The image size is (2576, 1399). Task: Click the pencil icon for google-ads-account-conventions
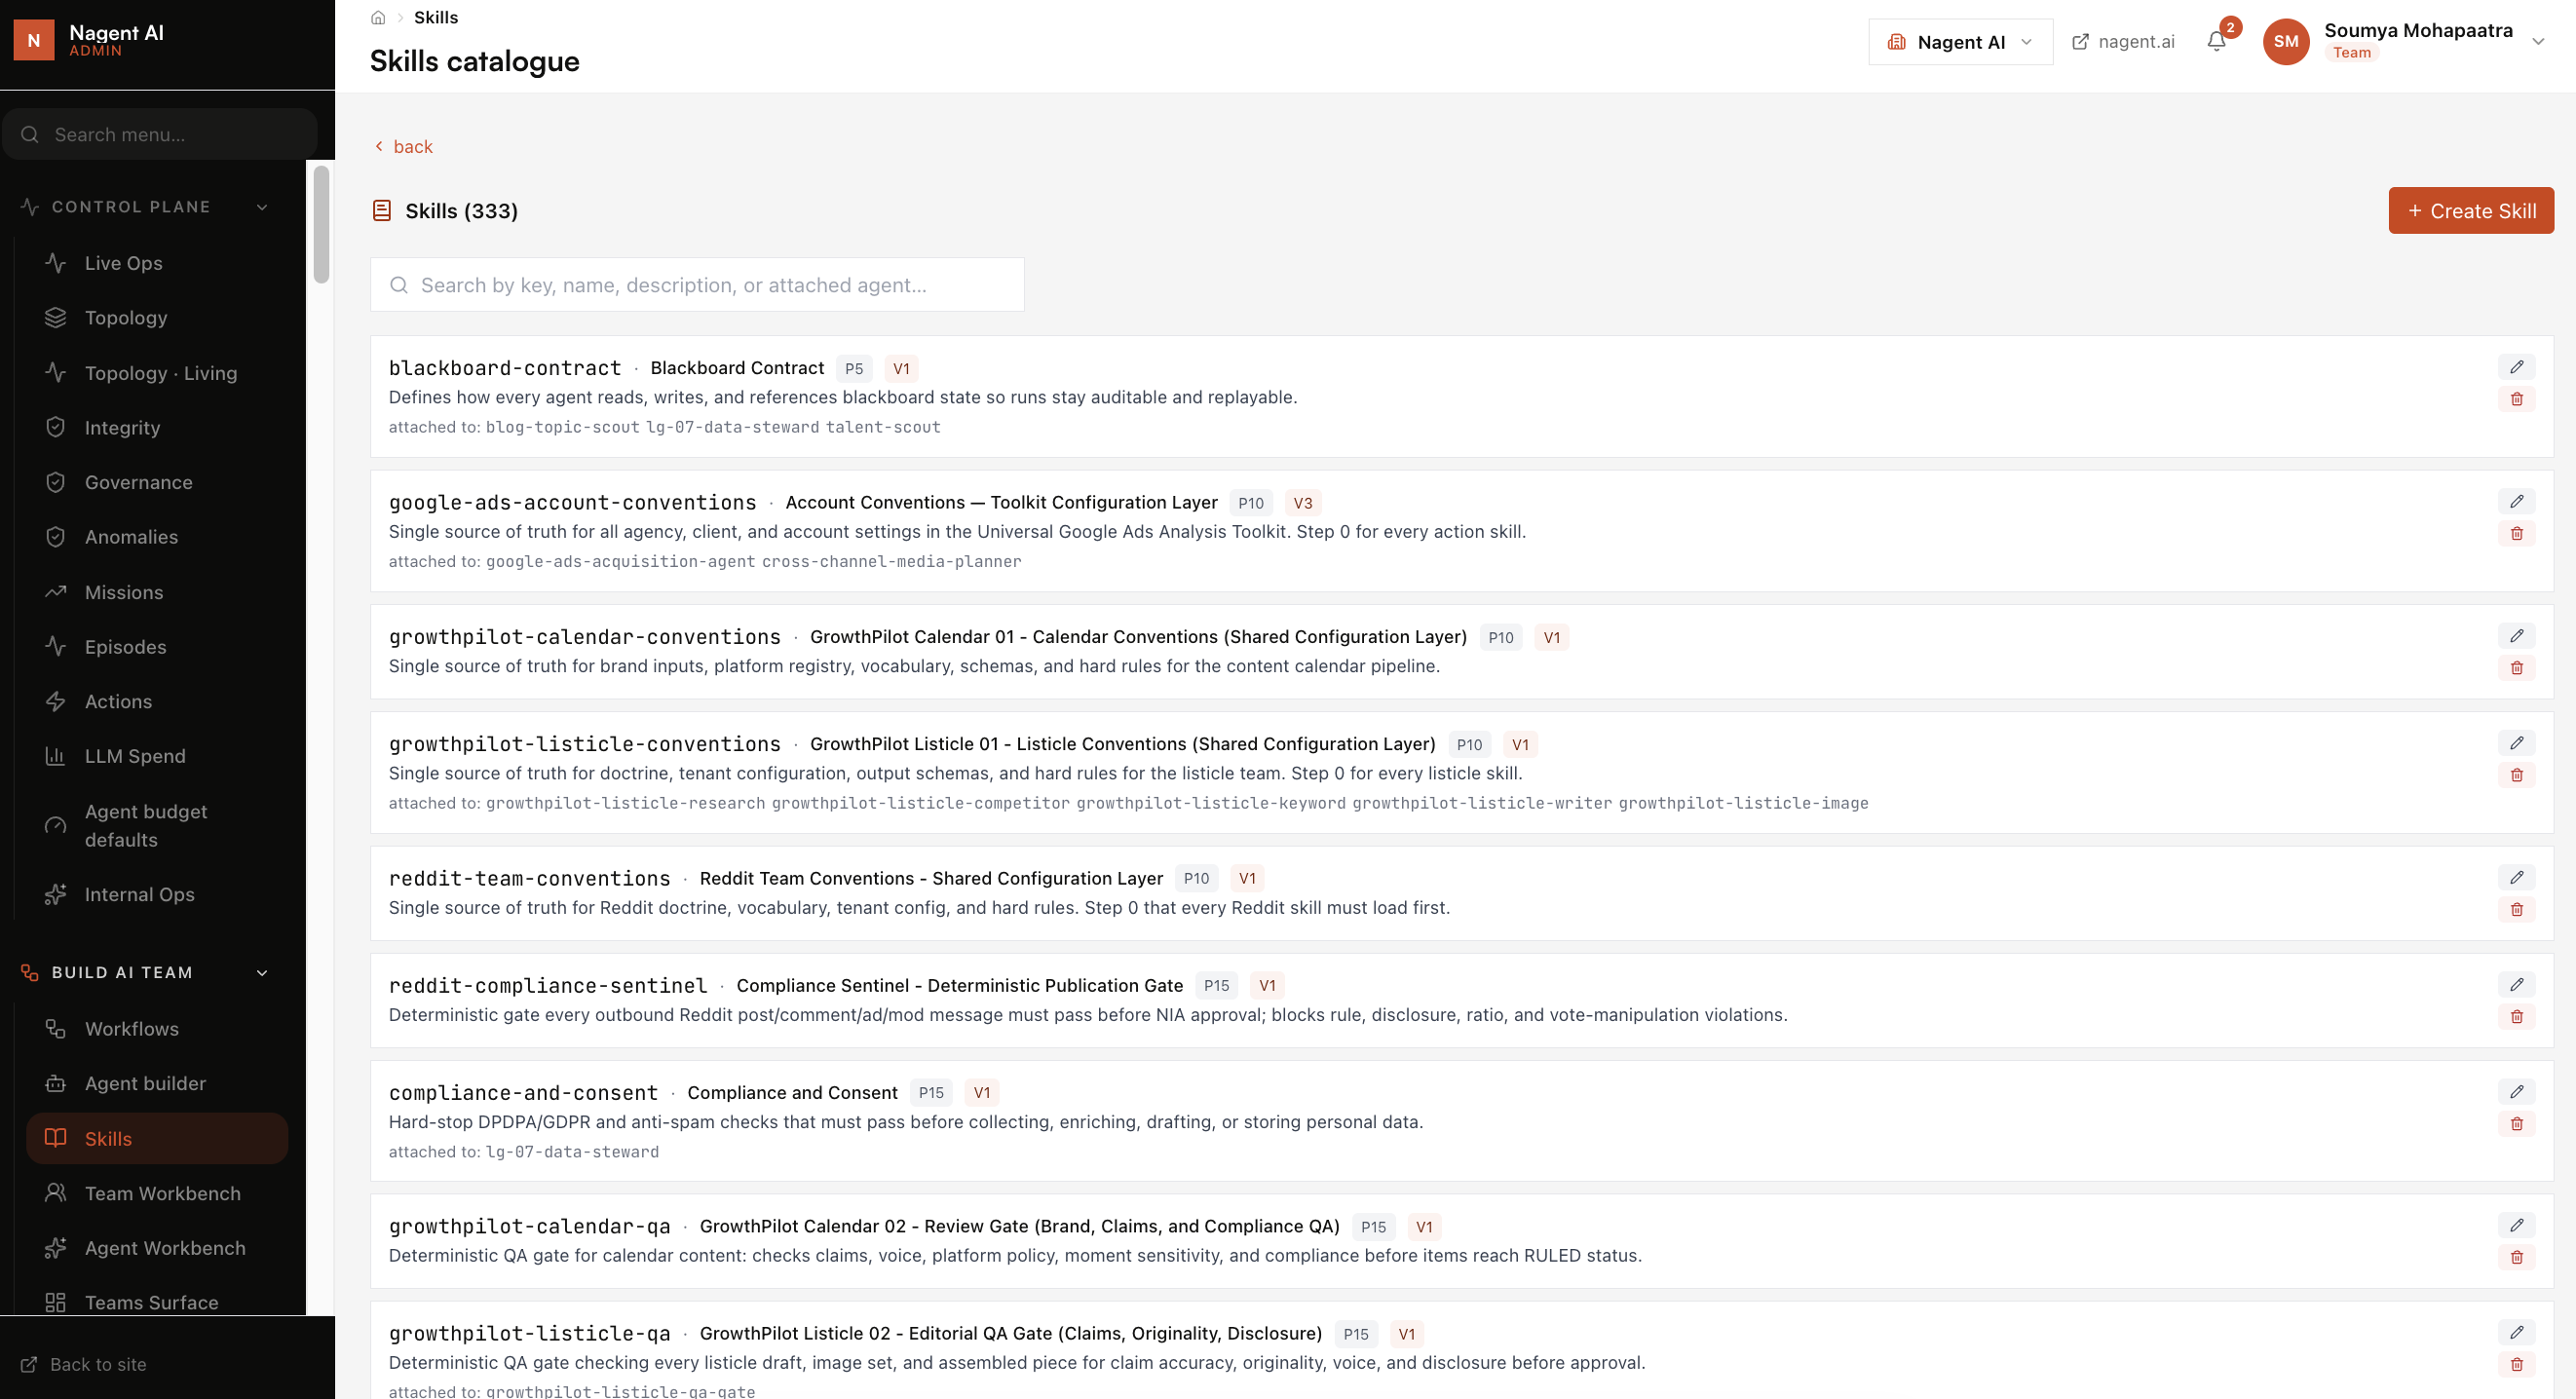(2516, 501)
